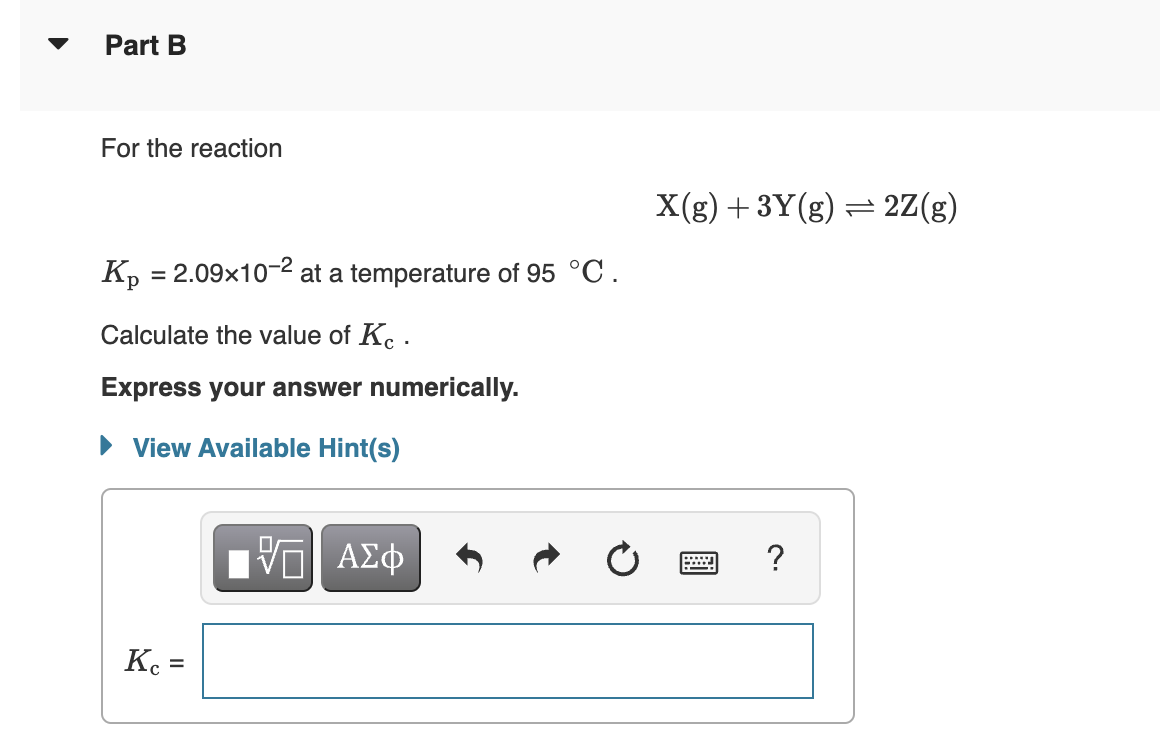Open help question mark icon
Image resolution: width=1160 pixels, height=744 pixels.
pyautogui.click(x=775, y=558)
